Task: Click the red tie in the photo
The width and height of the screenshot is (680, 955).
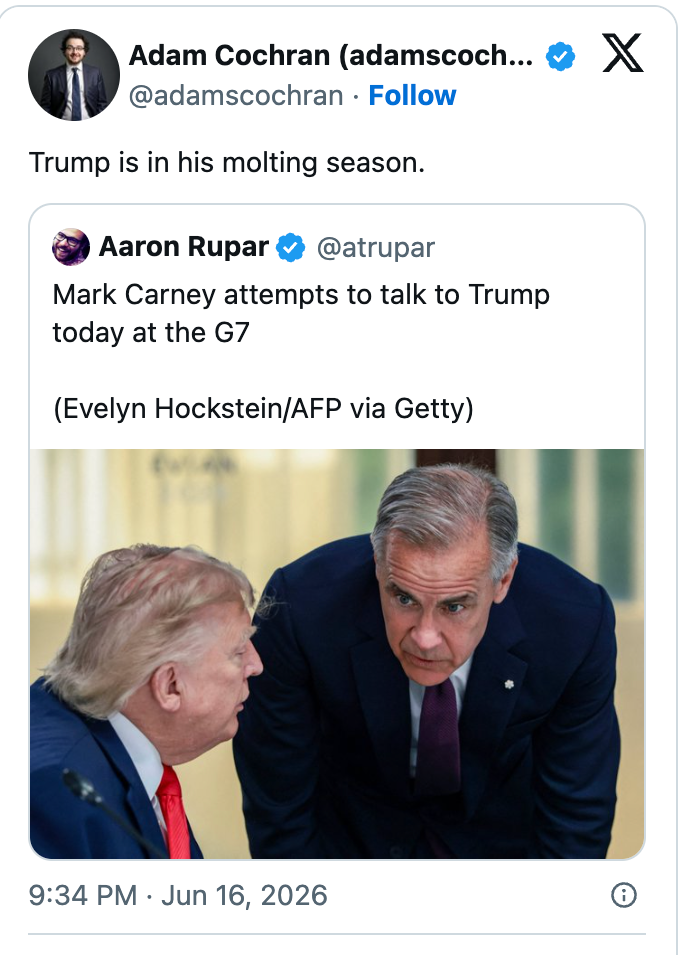Action: tap(174, 812)
